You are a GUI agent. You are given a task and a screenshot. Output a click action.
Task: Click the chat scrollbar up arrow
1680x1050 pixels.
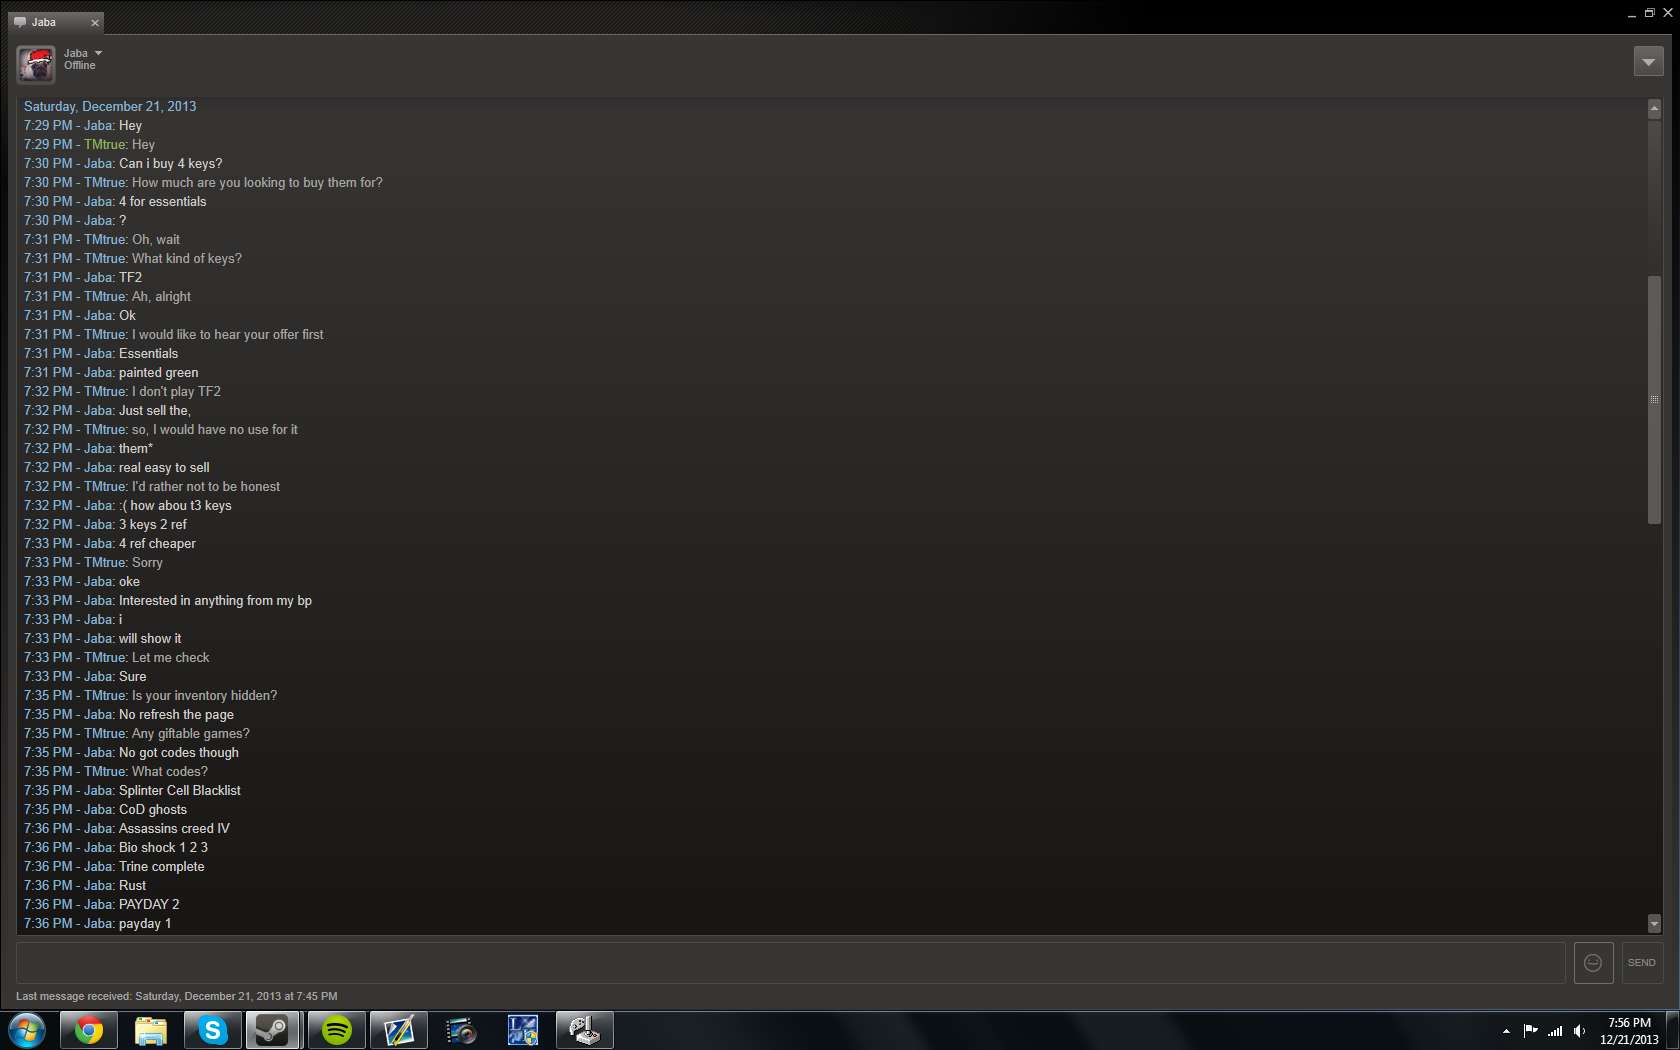[1654, 108]
